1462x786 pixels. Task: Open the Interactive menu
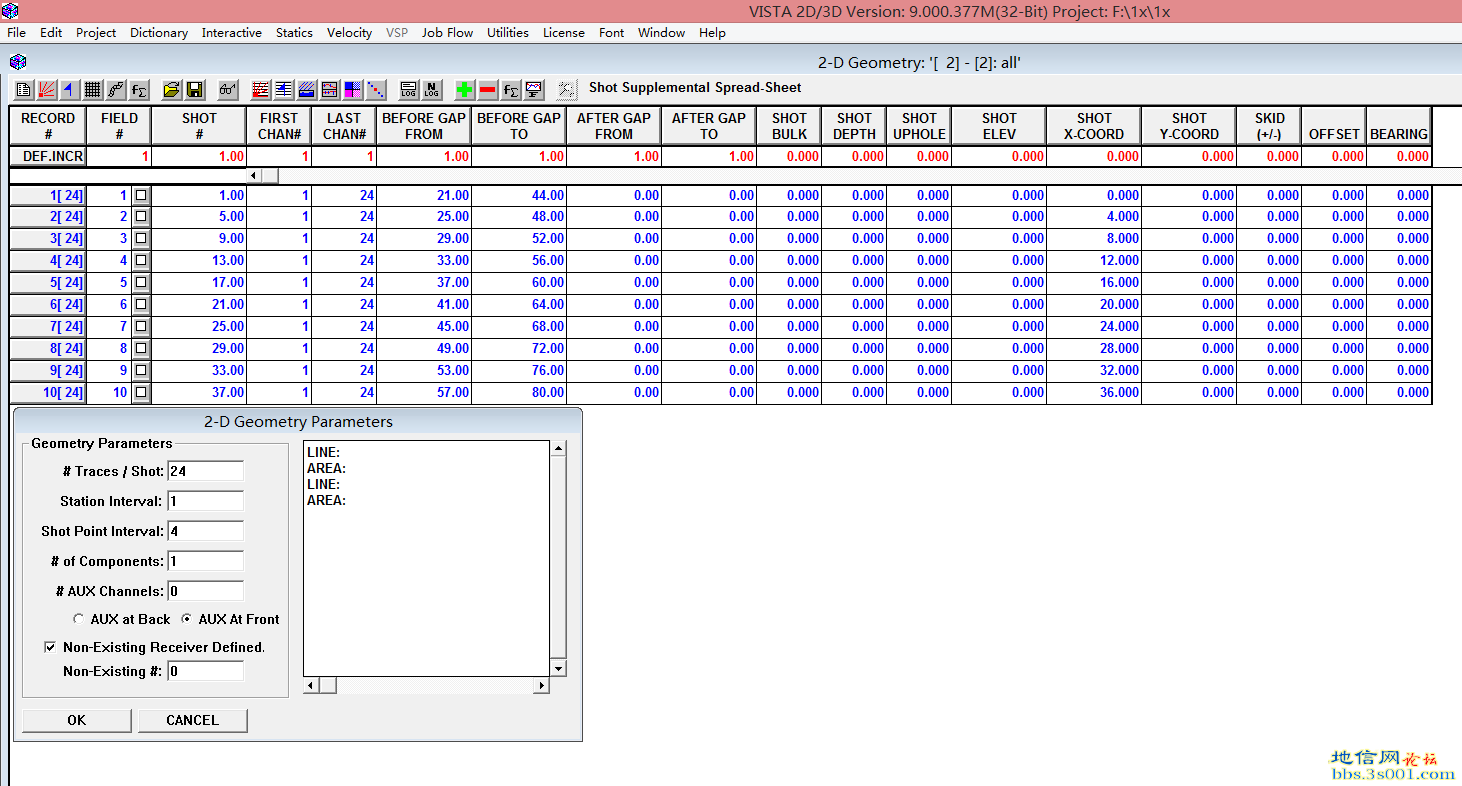point(232,33)
